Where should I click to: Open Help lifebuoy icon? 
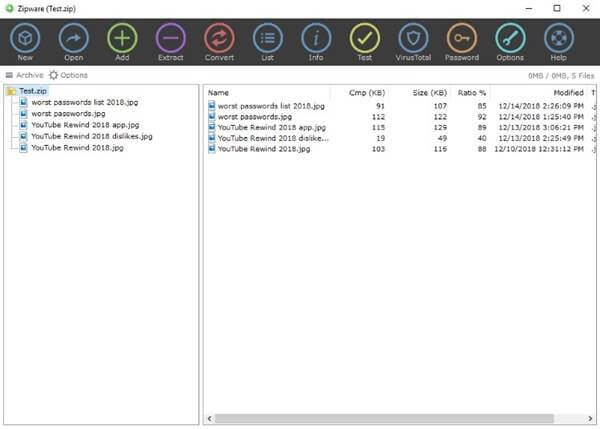point(559,38)
